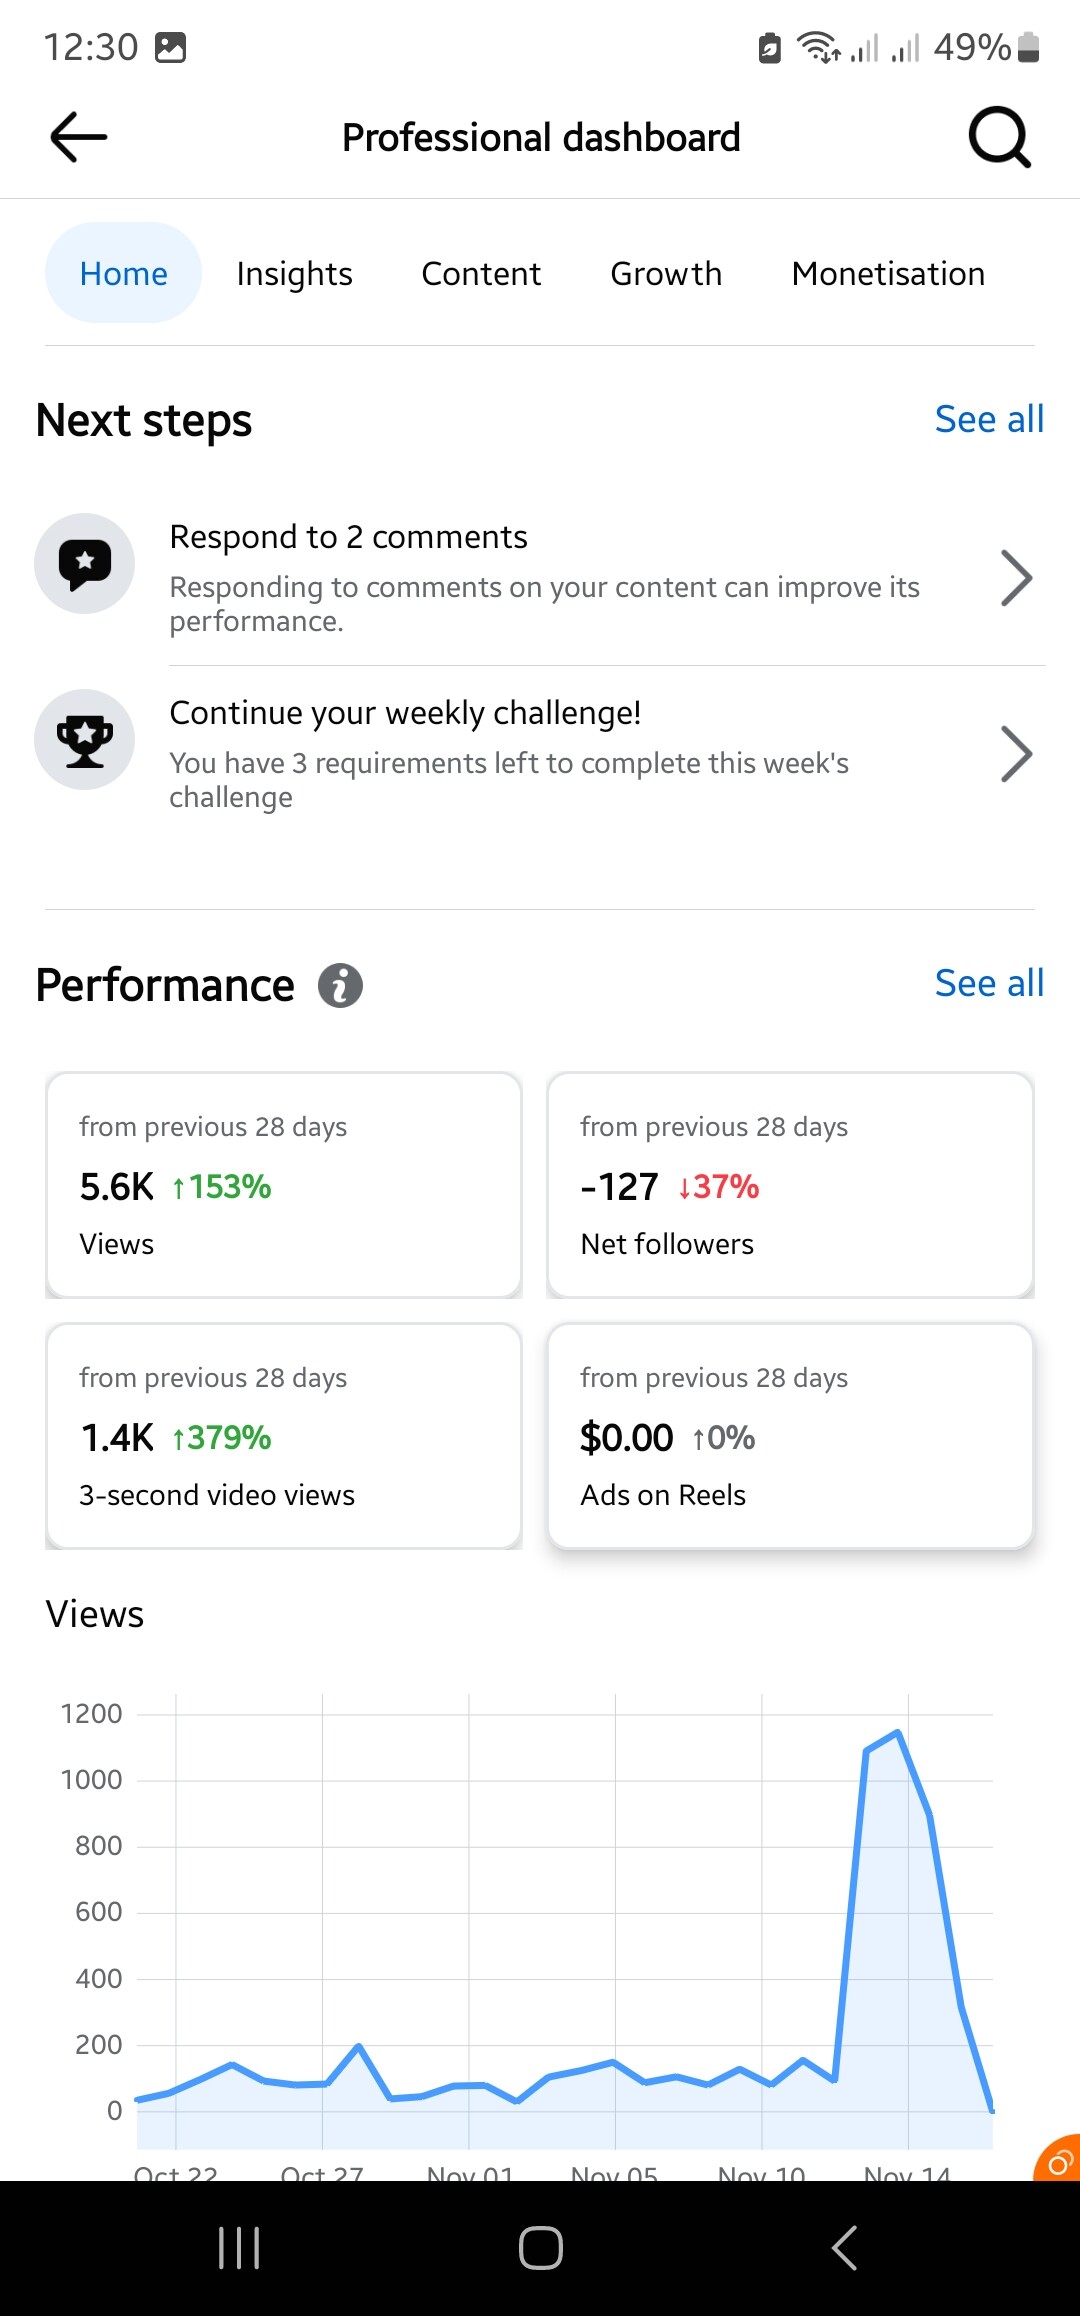Image resolution: width=1080 pixels, height=2316 pixels.
Task: Select the Ads on Reels card
Action: 790,1436
